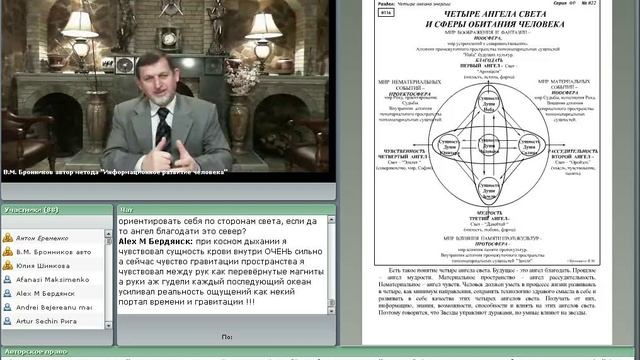Click the user icon beside Alex M Бердянск
The image size is (640, 360).
click(7, 293)
